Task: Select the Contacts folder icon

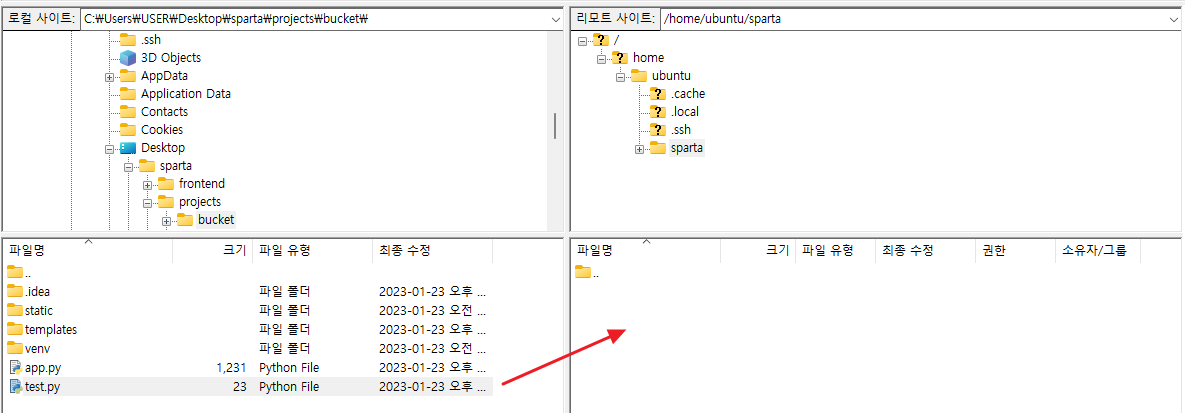Action: [128, 112]
